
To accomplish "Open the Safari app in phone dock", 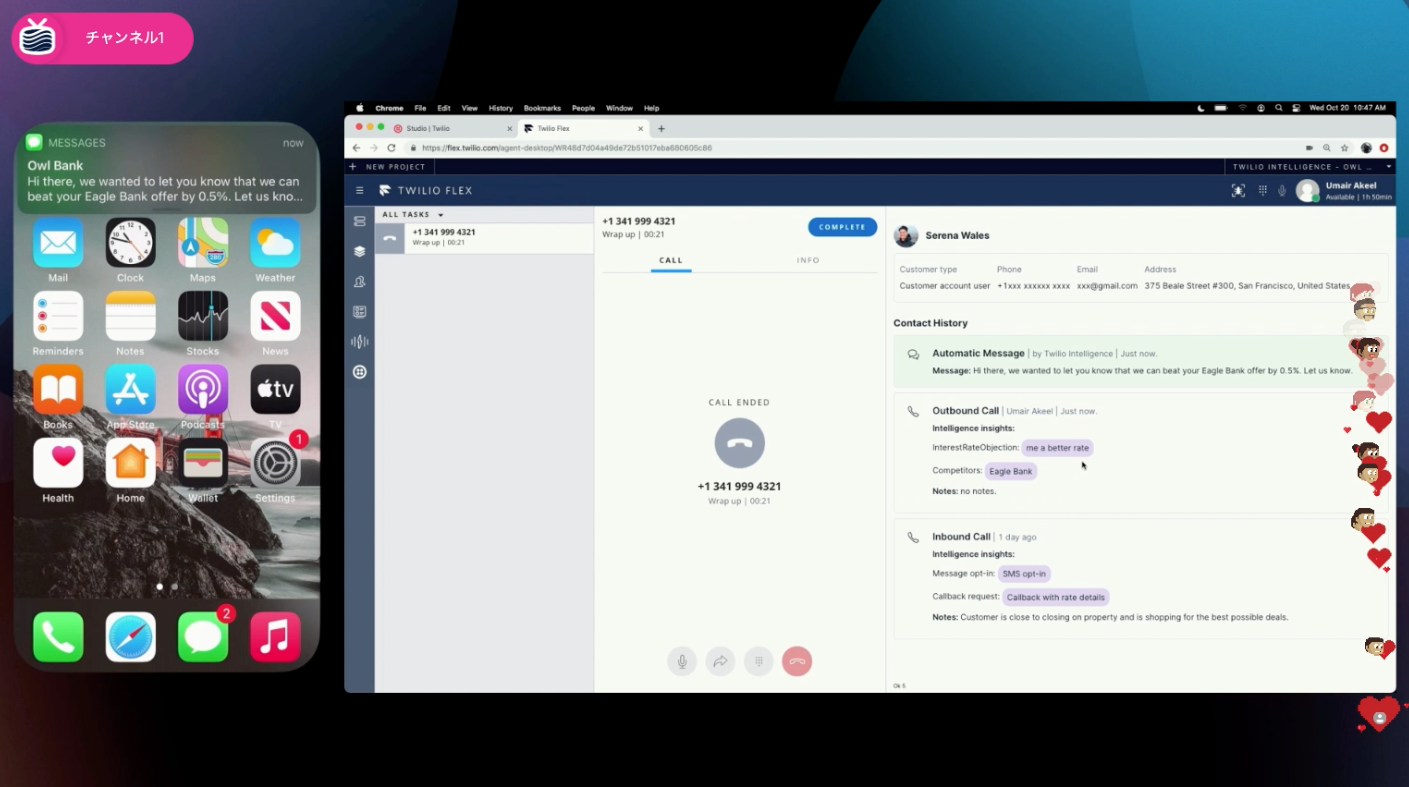I will click(x=131, y=637).
